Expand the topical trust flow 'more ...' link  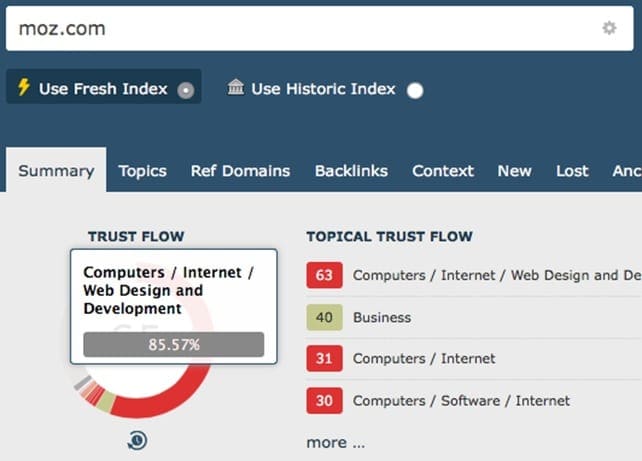coord(335,442)
